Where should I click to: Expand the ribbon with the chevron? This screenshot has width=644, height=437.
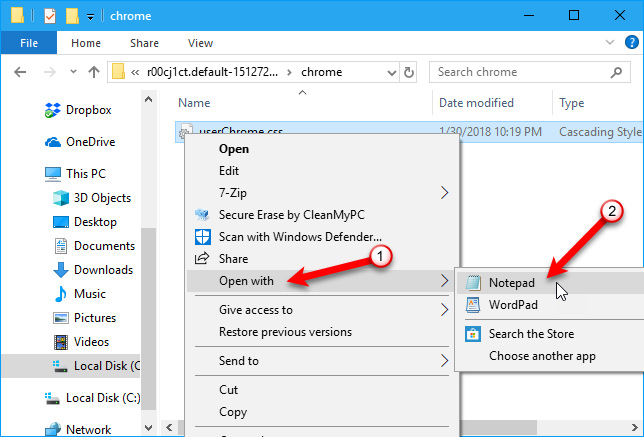pos(602,44)
